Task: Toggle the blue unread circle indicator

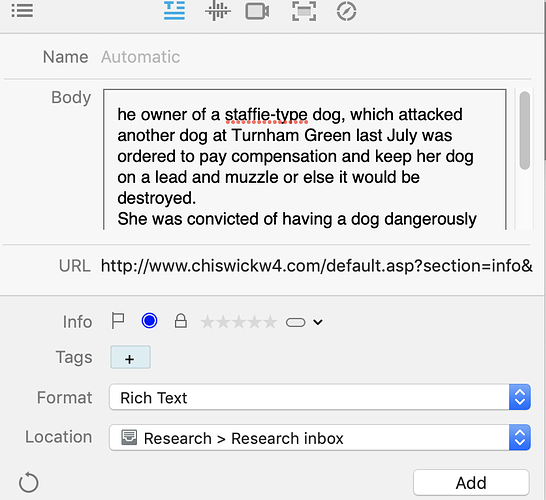Action: point(149,321)
